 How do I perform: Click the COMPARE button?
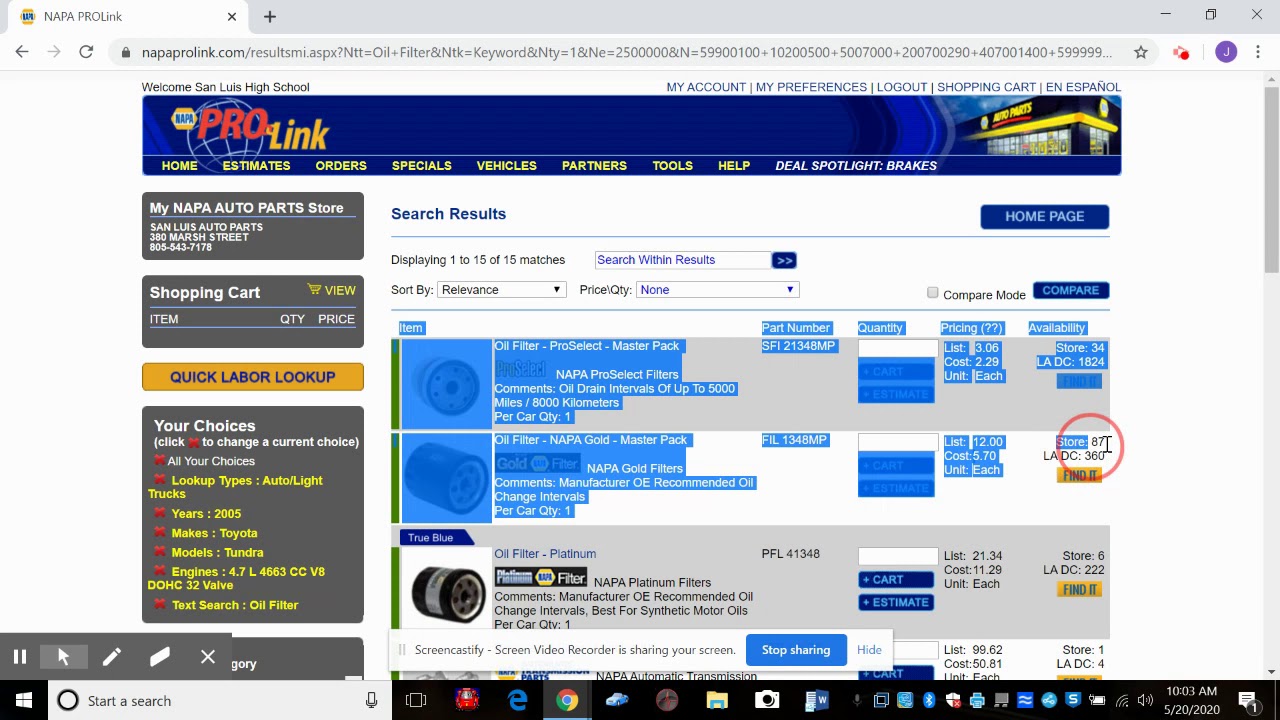(x=1070, y=290)
